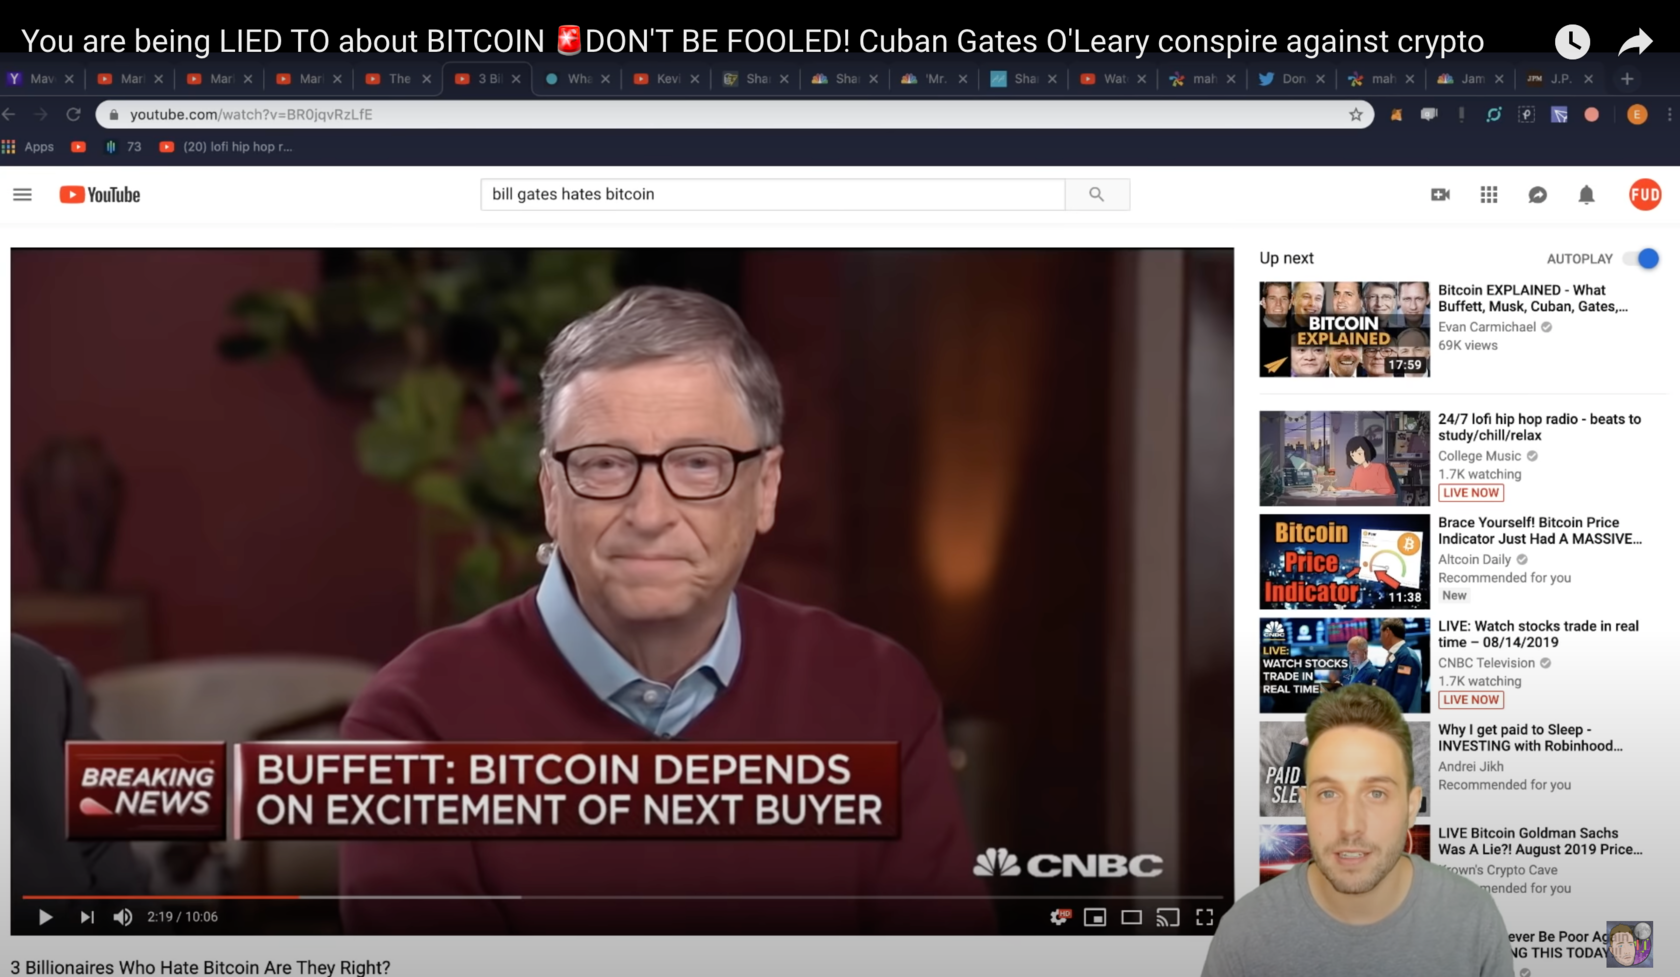
Task: Click the red video progress bar
Action: pos(160,897)
